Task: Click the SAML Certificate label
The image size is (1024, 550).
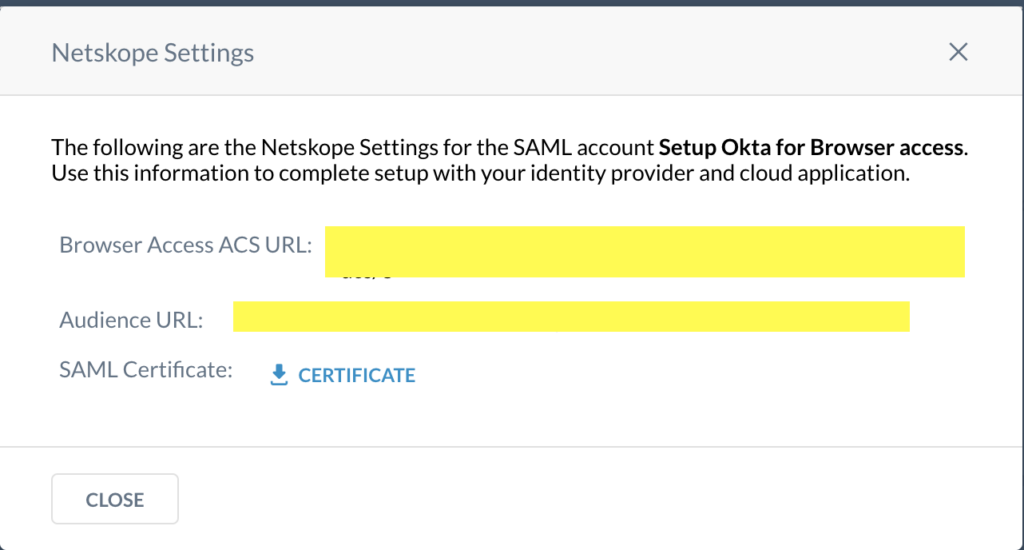Action: [146, 370]
